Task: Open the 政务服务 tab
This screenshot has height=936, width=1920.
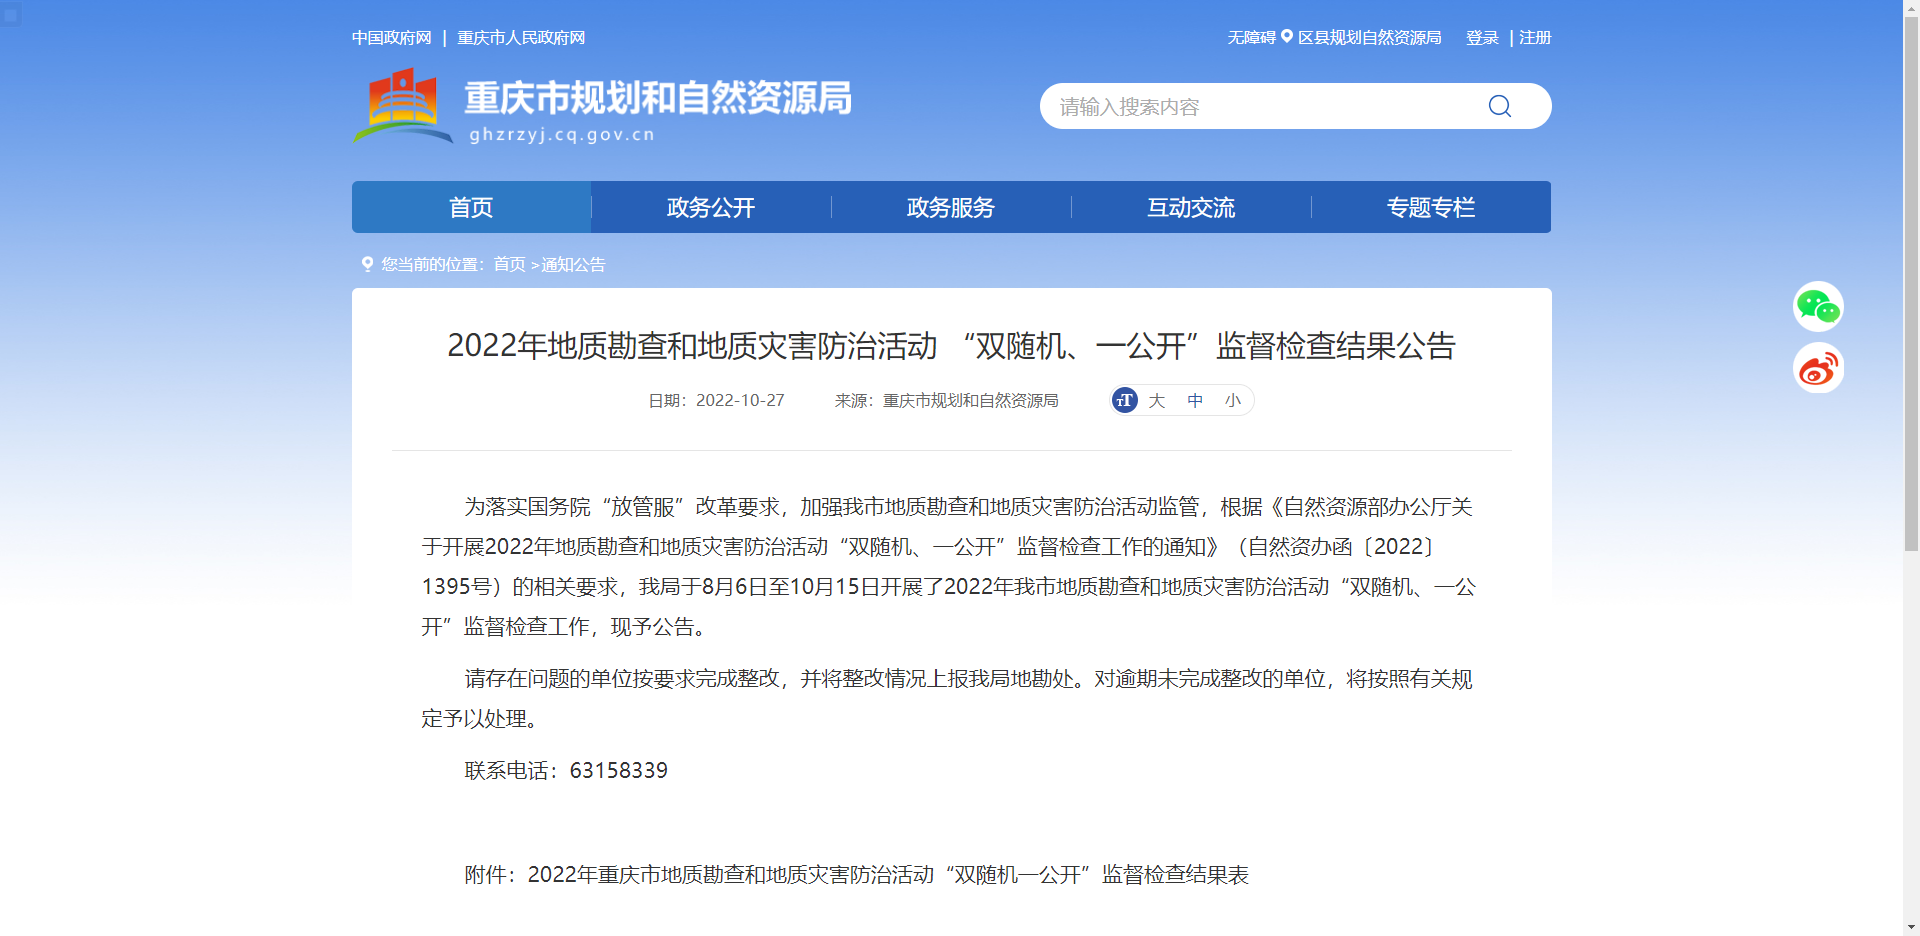Action: pos(950,207)
